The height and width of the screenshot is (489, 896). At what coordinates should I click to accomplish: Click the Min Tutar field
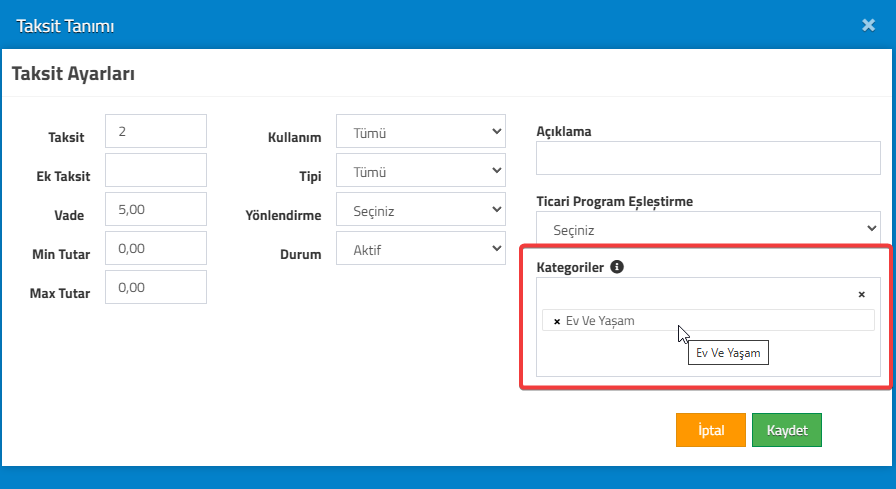coord(155,248)
